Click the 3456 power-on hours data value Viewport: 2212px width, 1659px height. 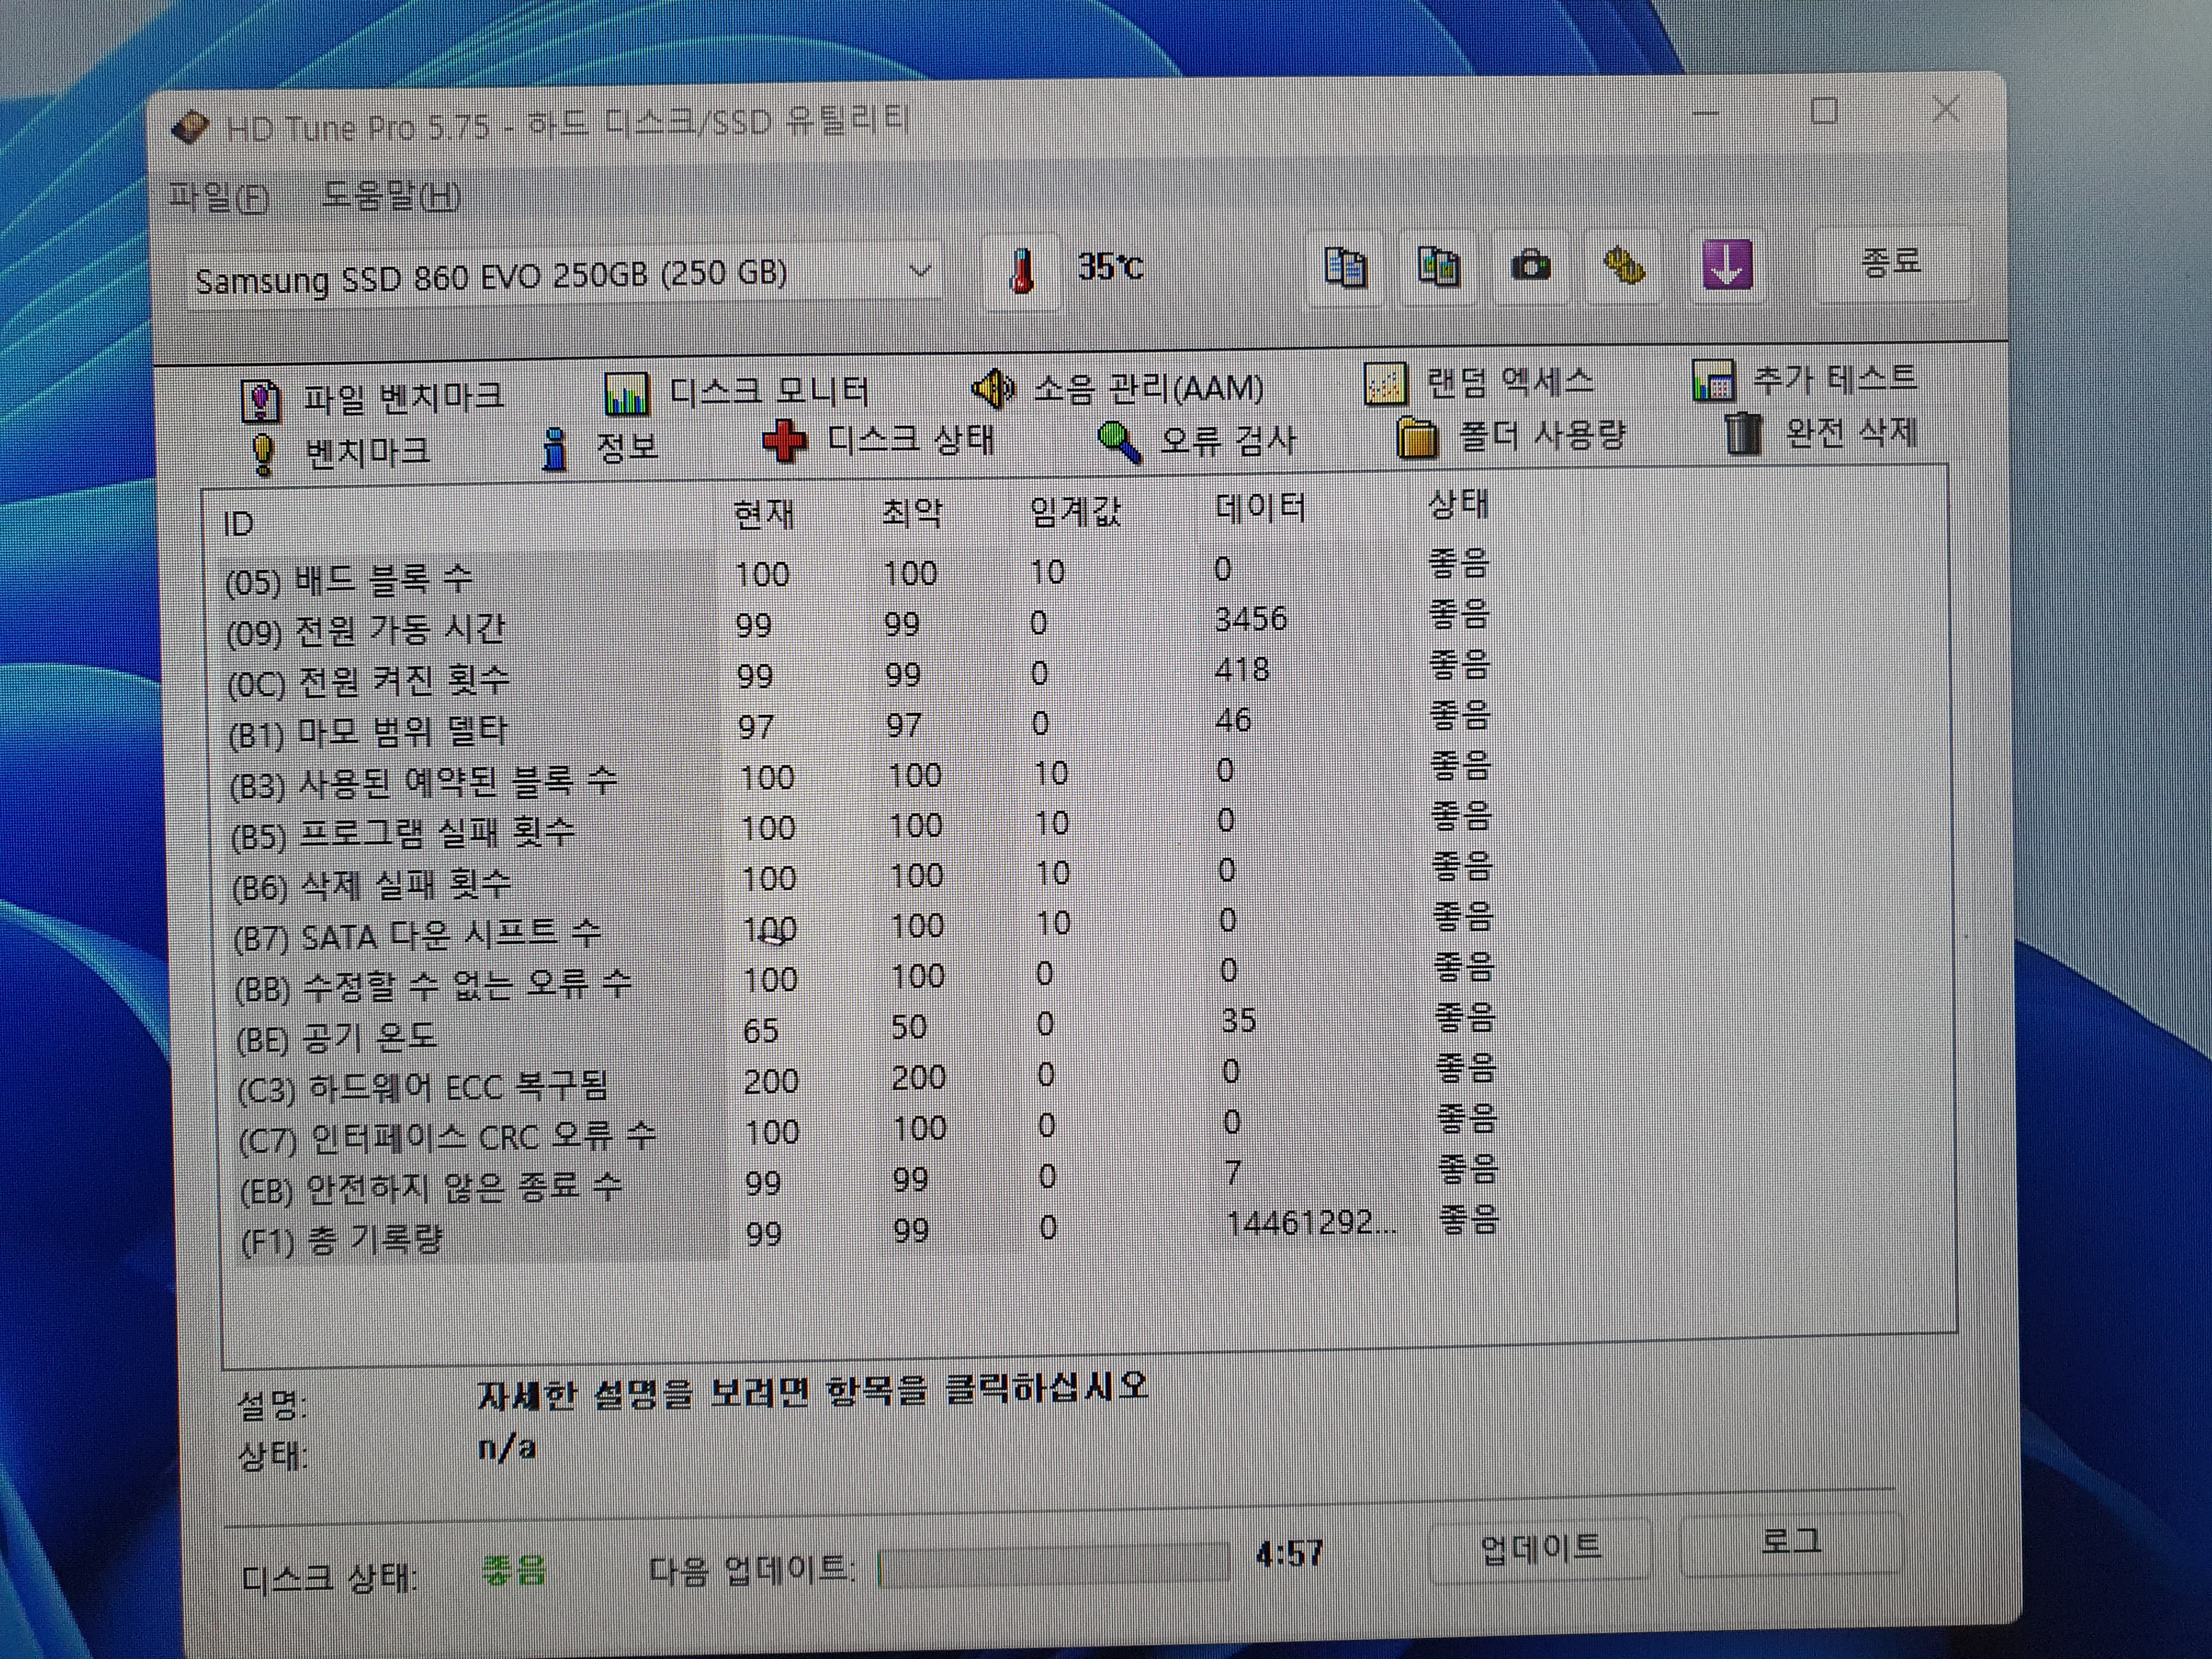(1250, 619)
